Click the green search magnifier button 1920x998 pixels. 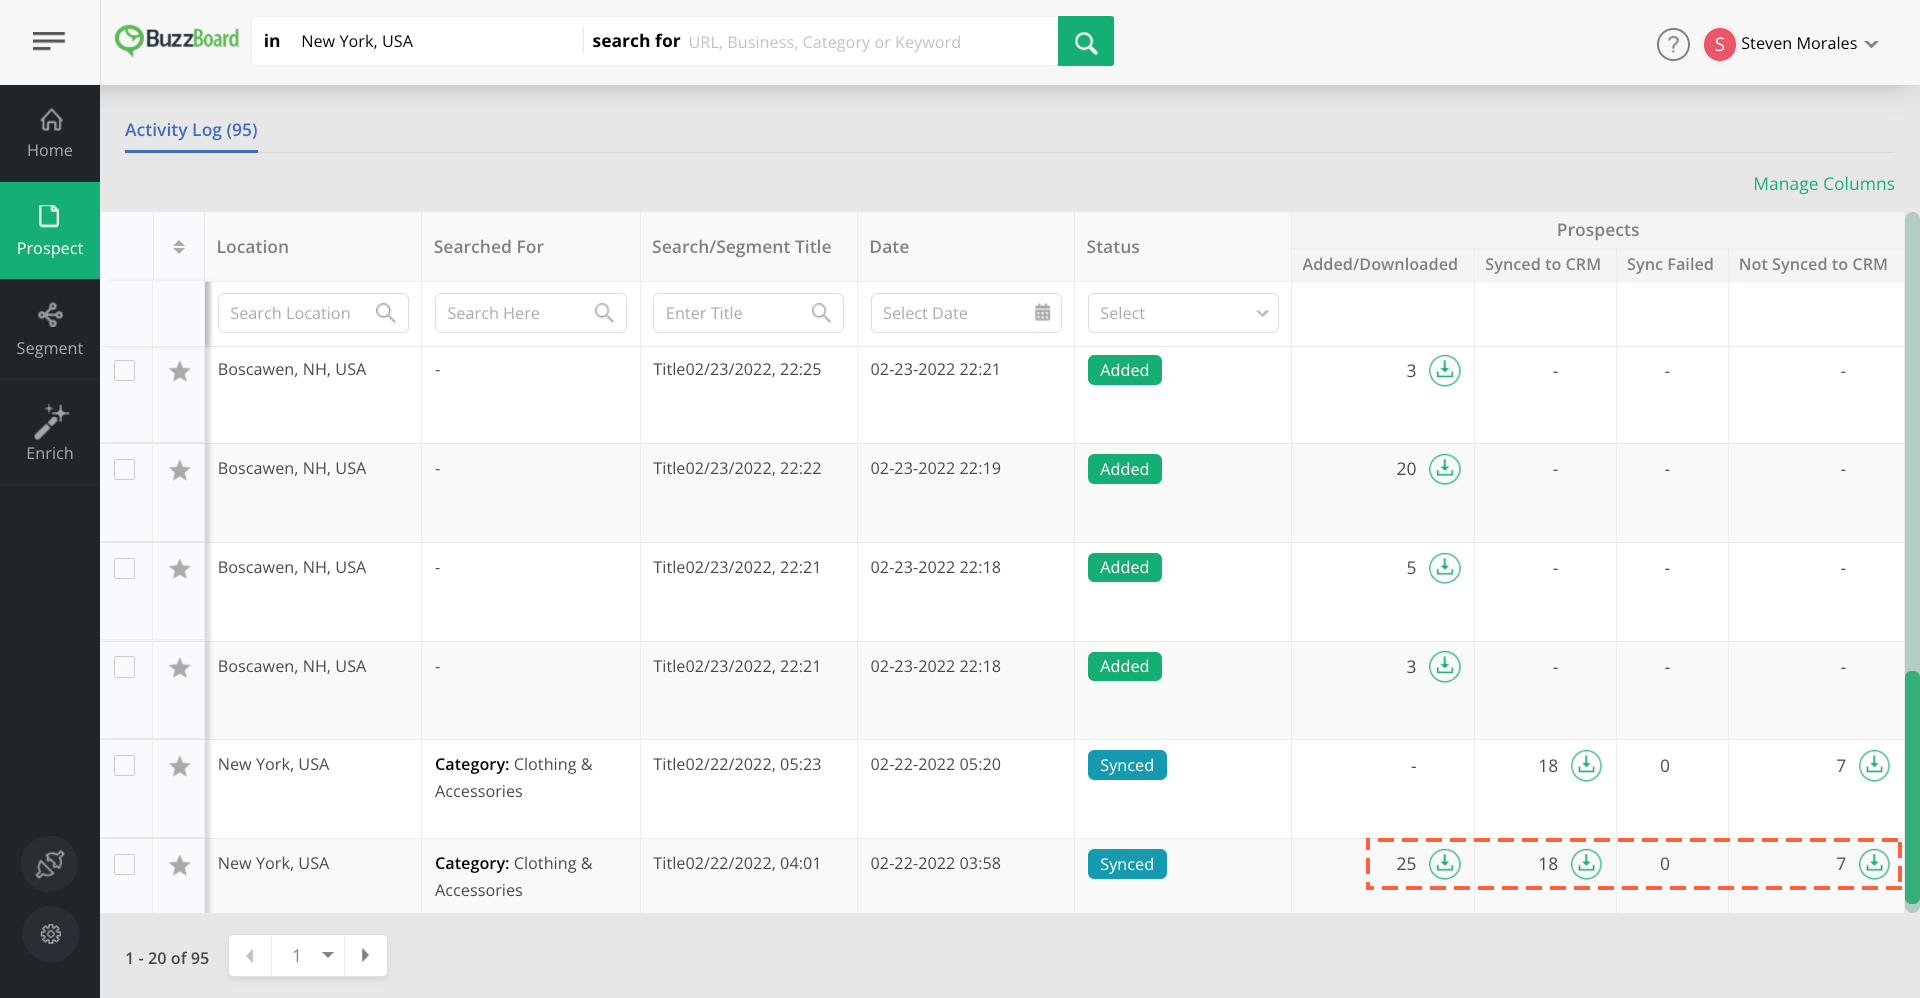1086,41
